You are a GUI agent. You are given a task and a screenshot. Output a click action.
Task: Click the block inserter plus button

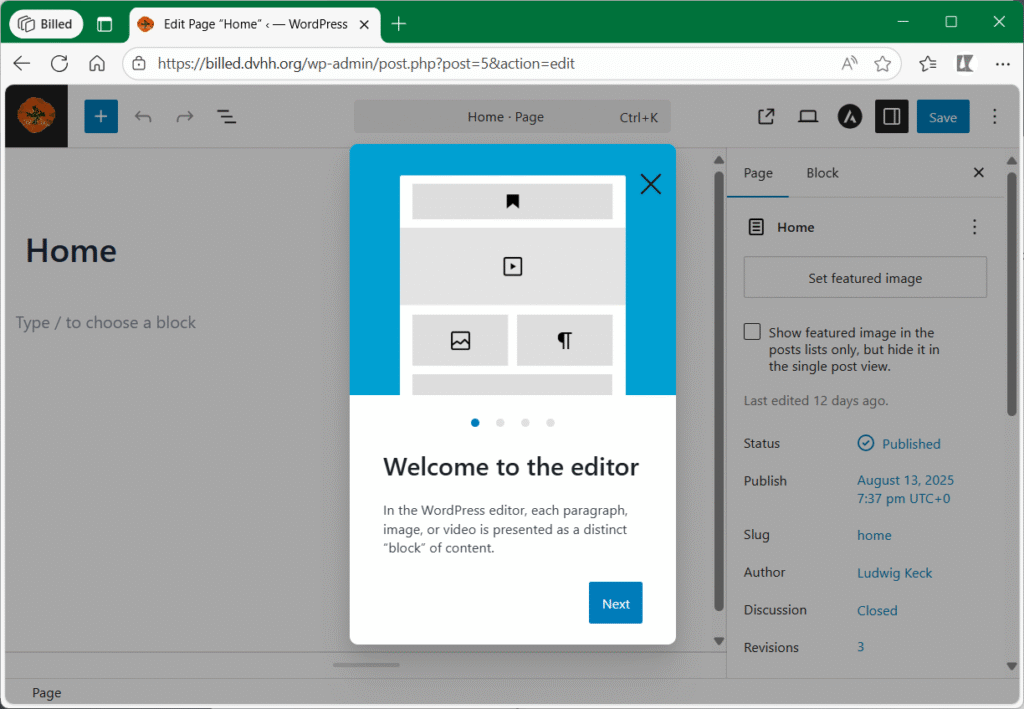pos(101,117)
